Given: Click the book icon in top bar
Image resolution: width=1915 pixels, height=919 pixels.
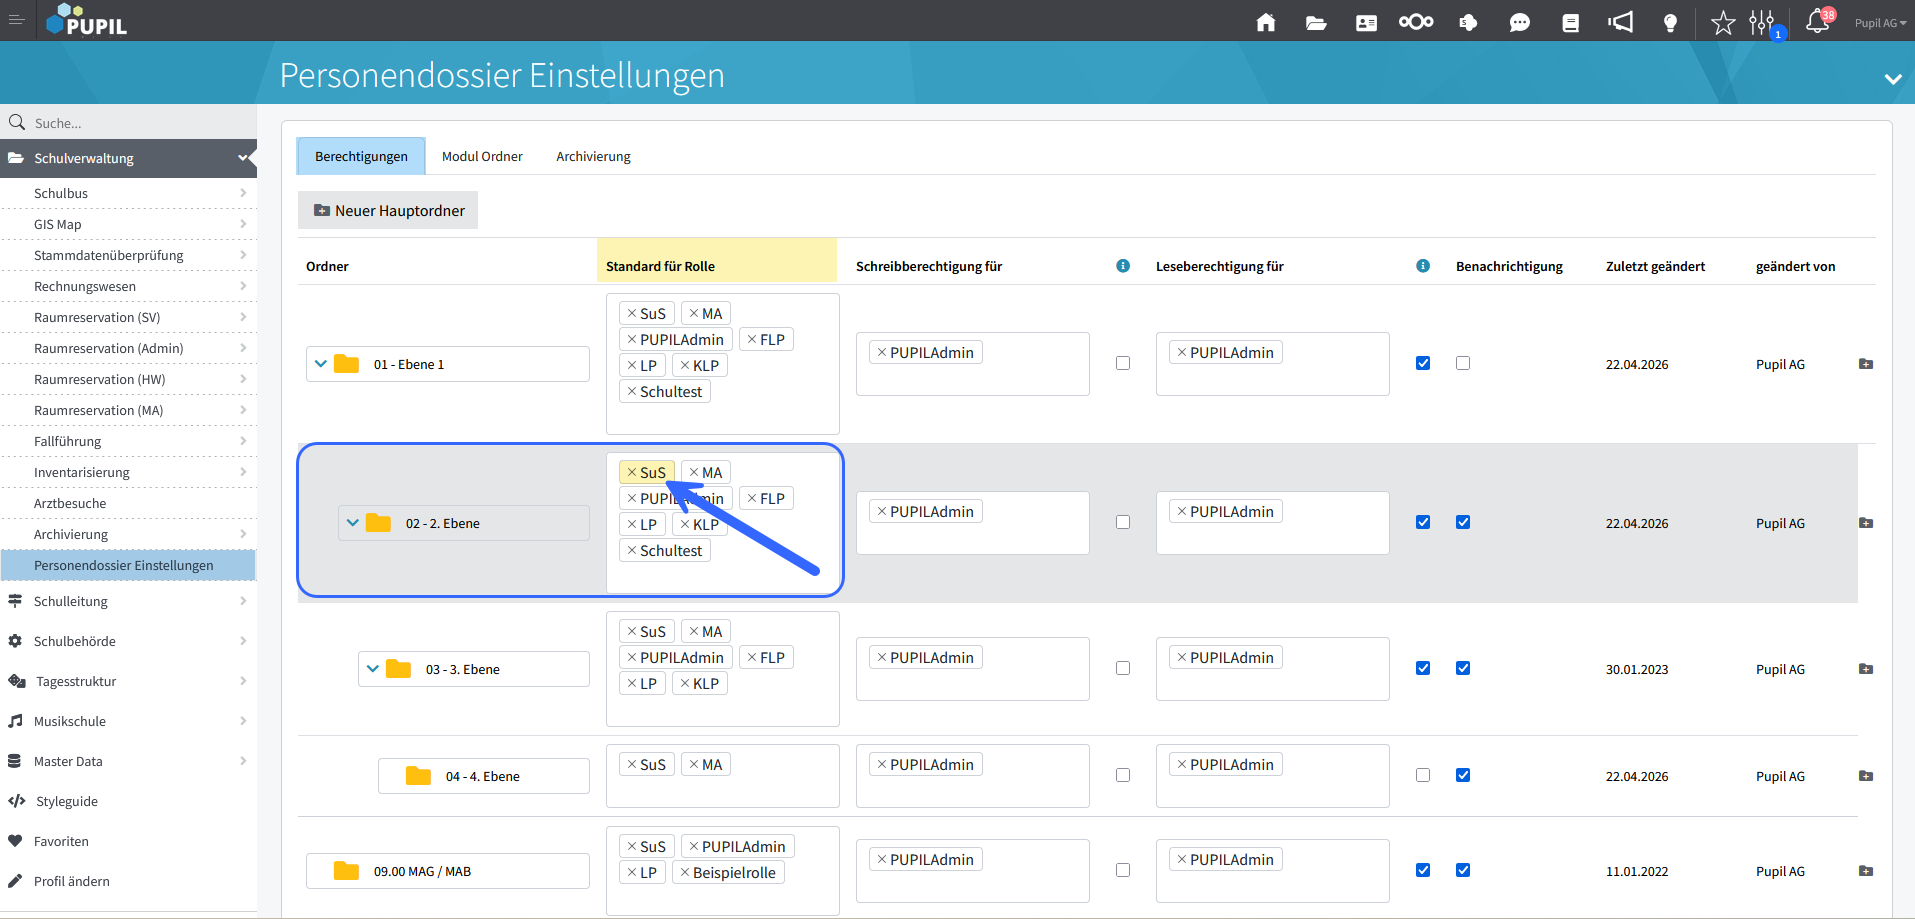Looking at the screenshot, I should 1570,22.
